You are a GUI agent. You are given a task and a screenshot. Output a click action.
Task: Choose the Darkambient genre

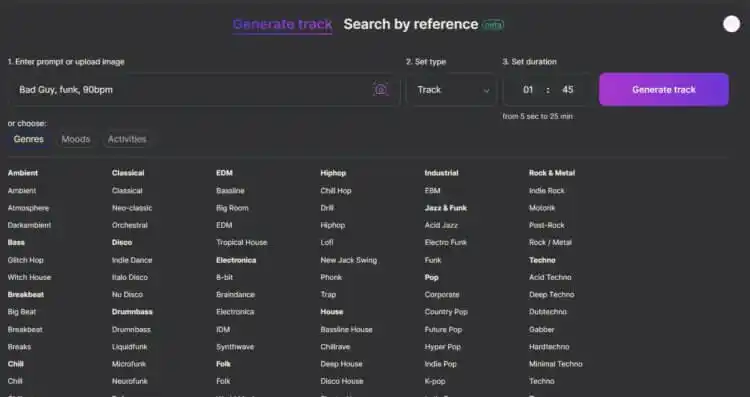[x=29, y=225]
